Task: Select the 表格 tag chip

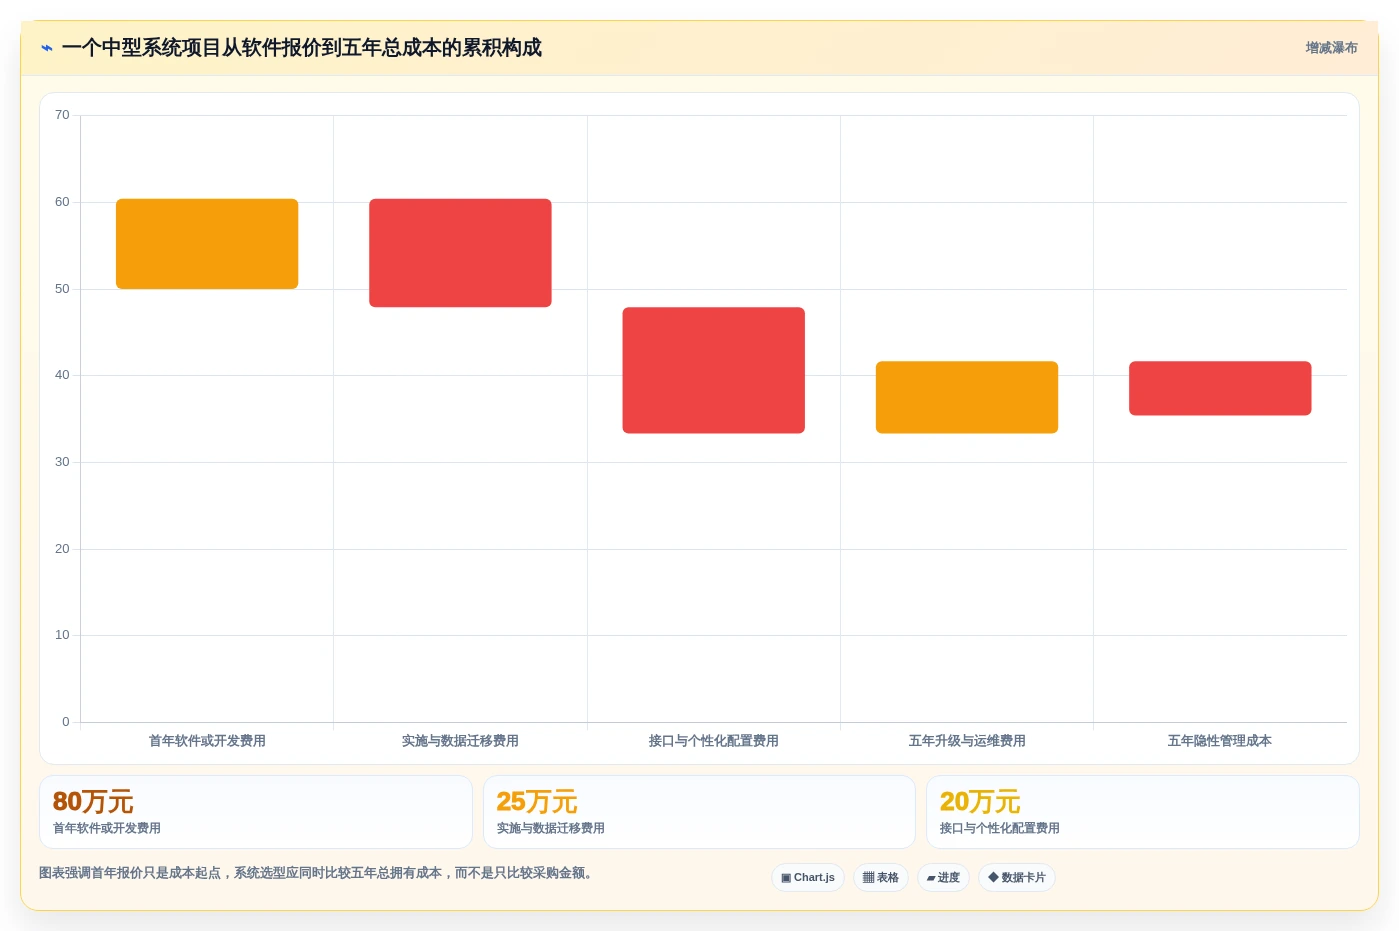Action: [881, 878]
